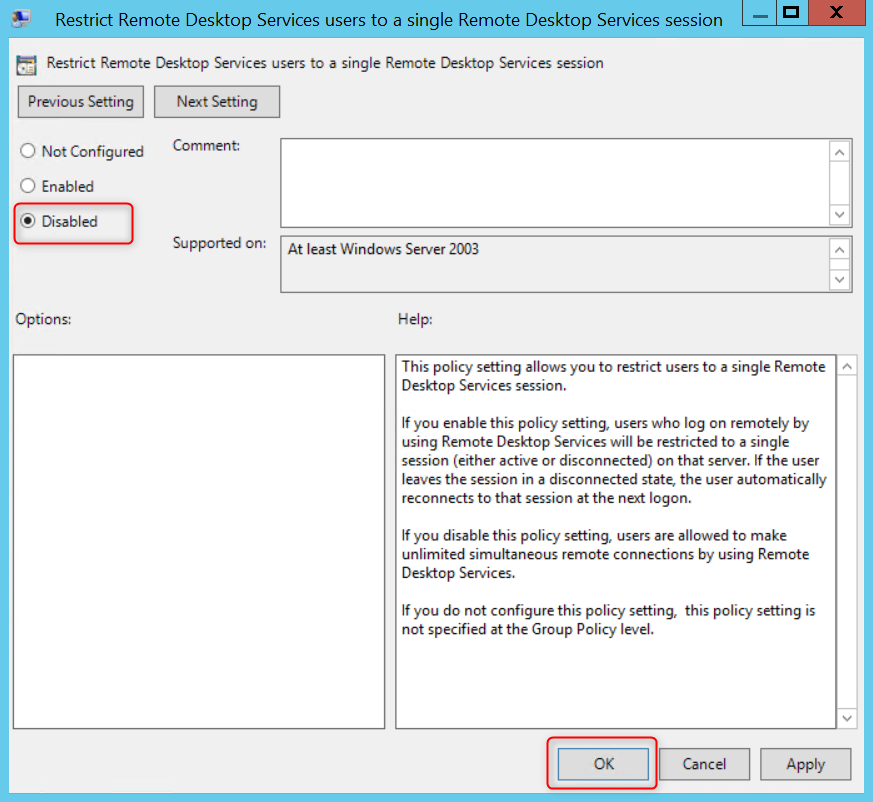This screenshot has height=802, width=873.
Task: Go to Next Setting
Action: tap(217, 101)
